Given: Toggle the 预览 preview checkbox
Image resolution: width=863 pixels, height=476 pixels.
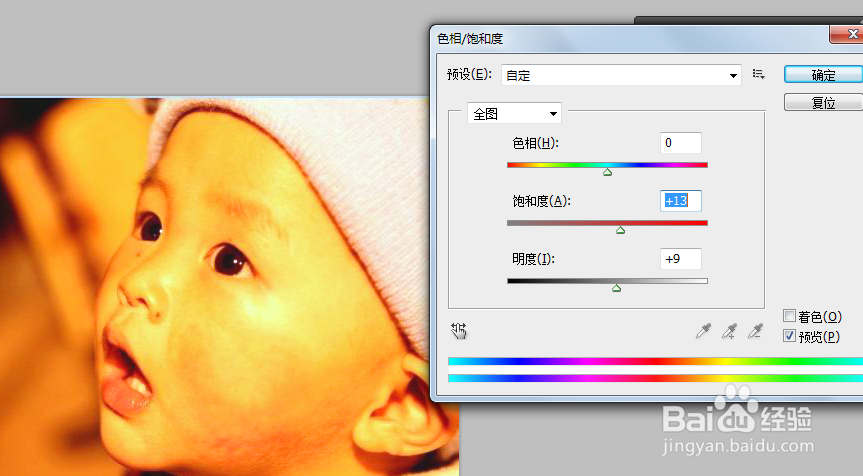Looking at the screenshot, I should 789,336.
